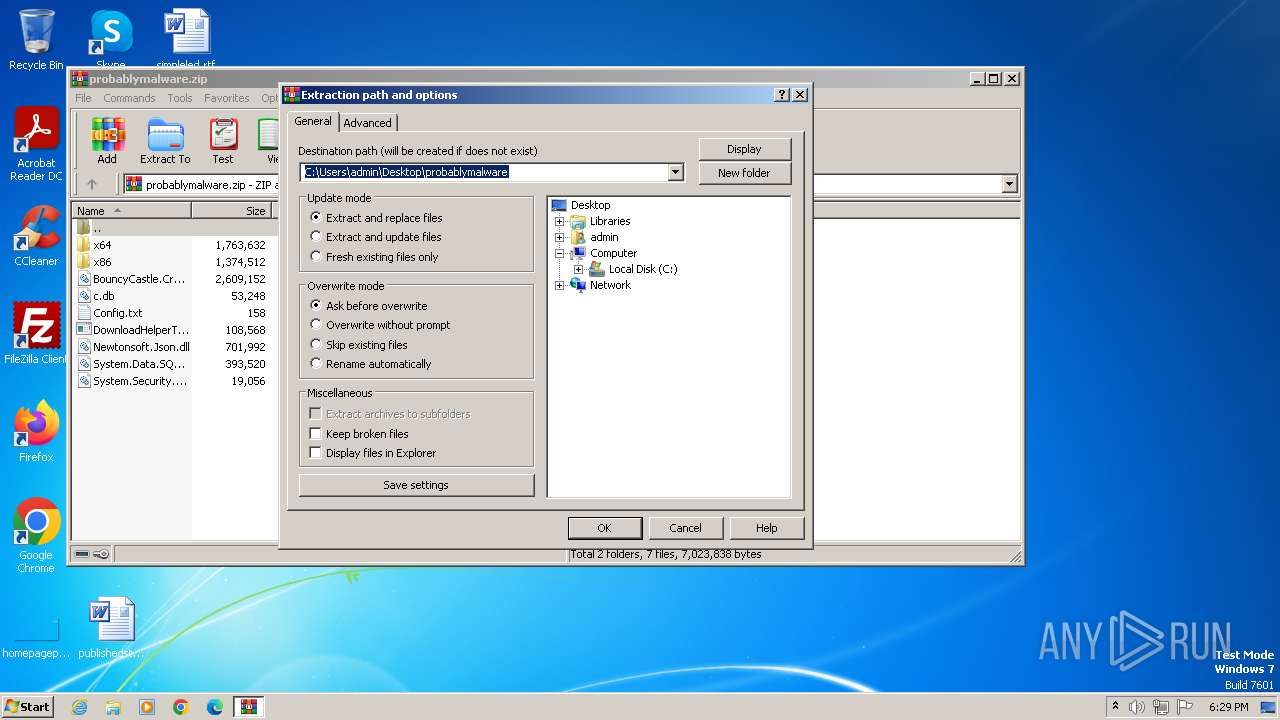Open the File menu in WinRAR

tap(83, 98)
